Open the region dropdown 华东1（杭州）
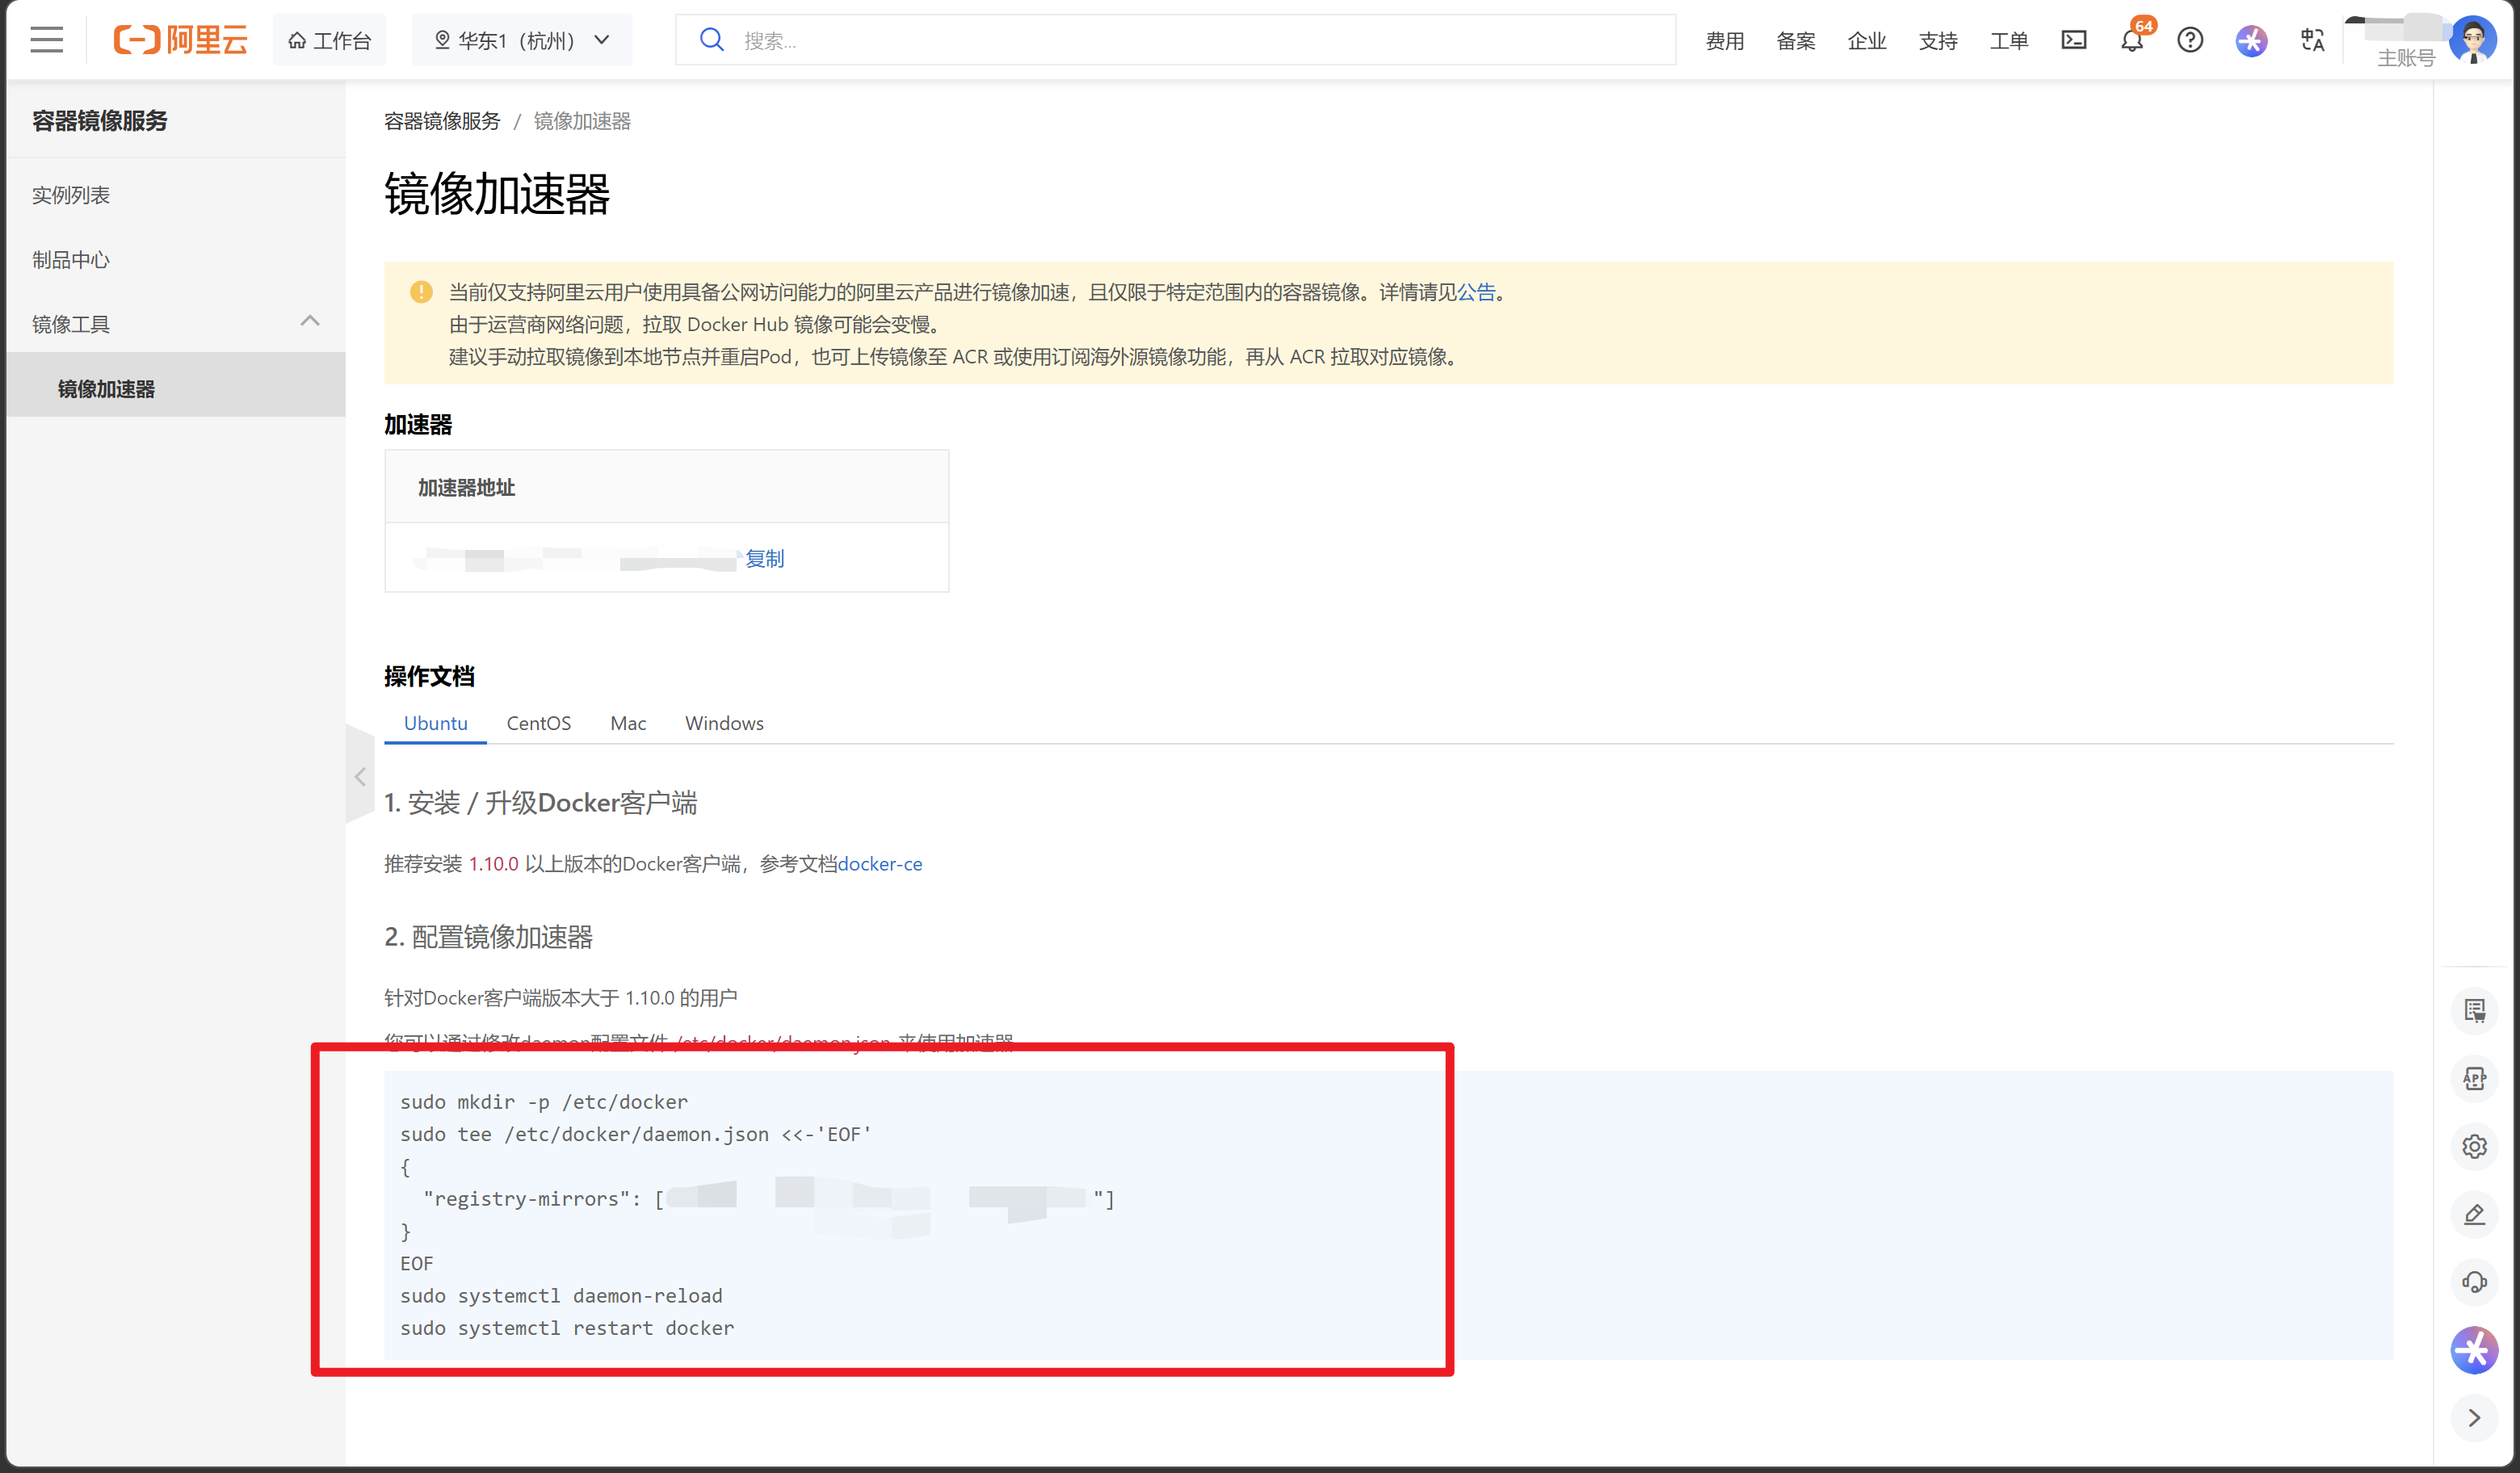The width and height of the screenshot is (2520, 1473). coord(522,40)
